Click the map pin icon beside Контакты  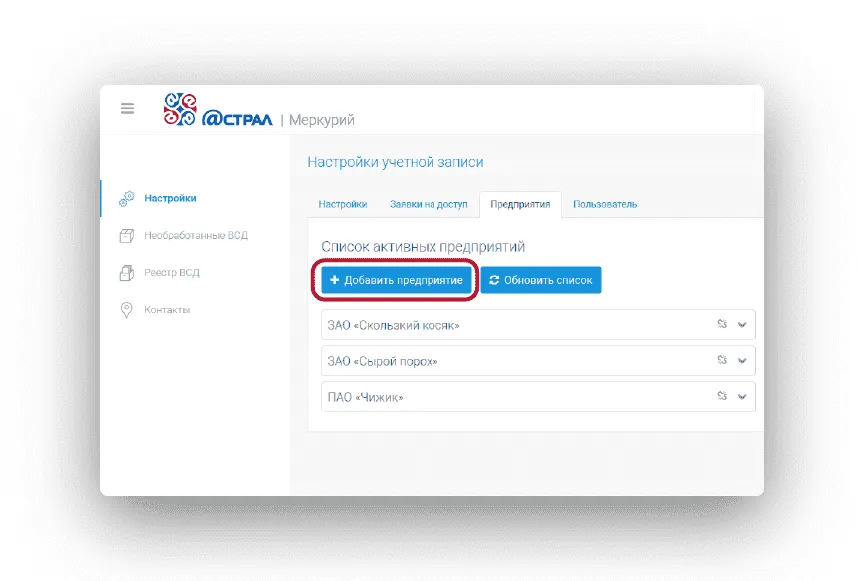[127, 310]
